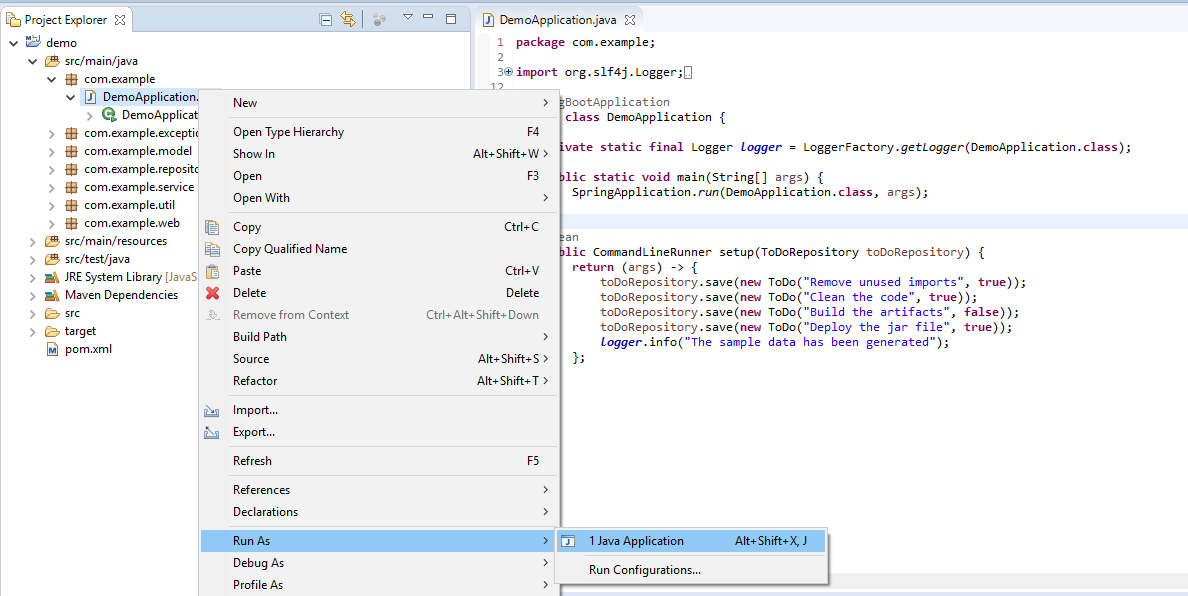The image size is (1188, 596).
Task: Maximize the Project Explorer panel
Action: coord(451,18)
